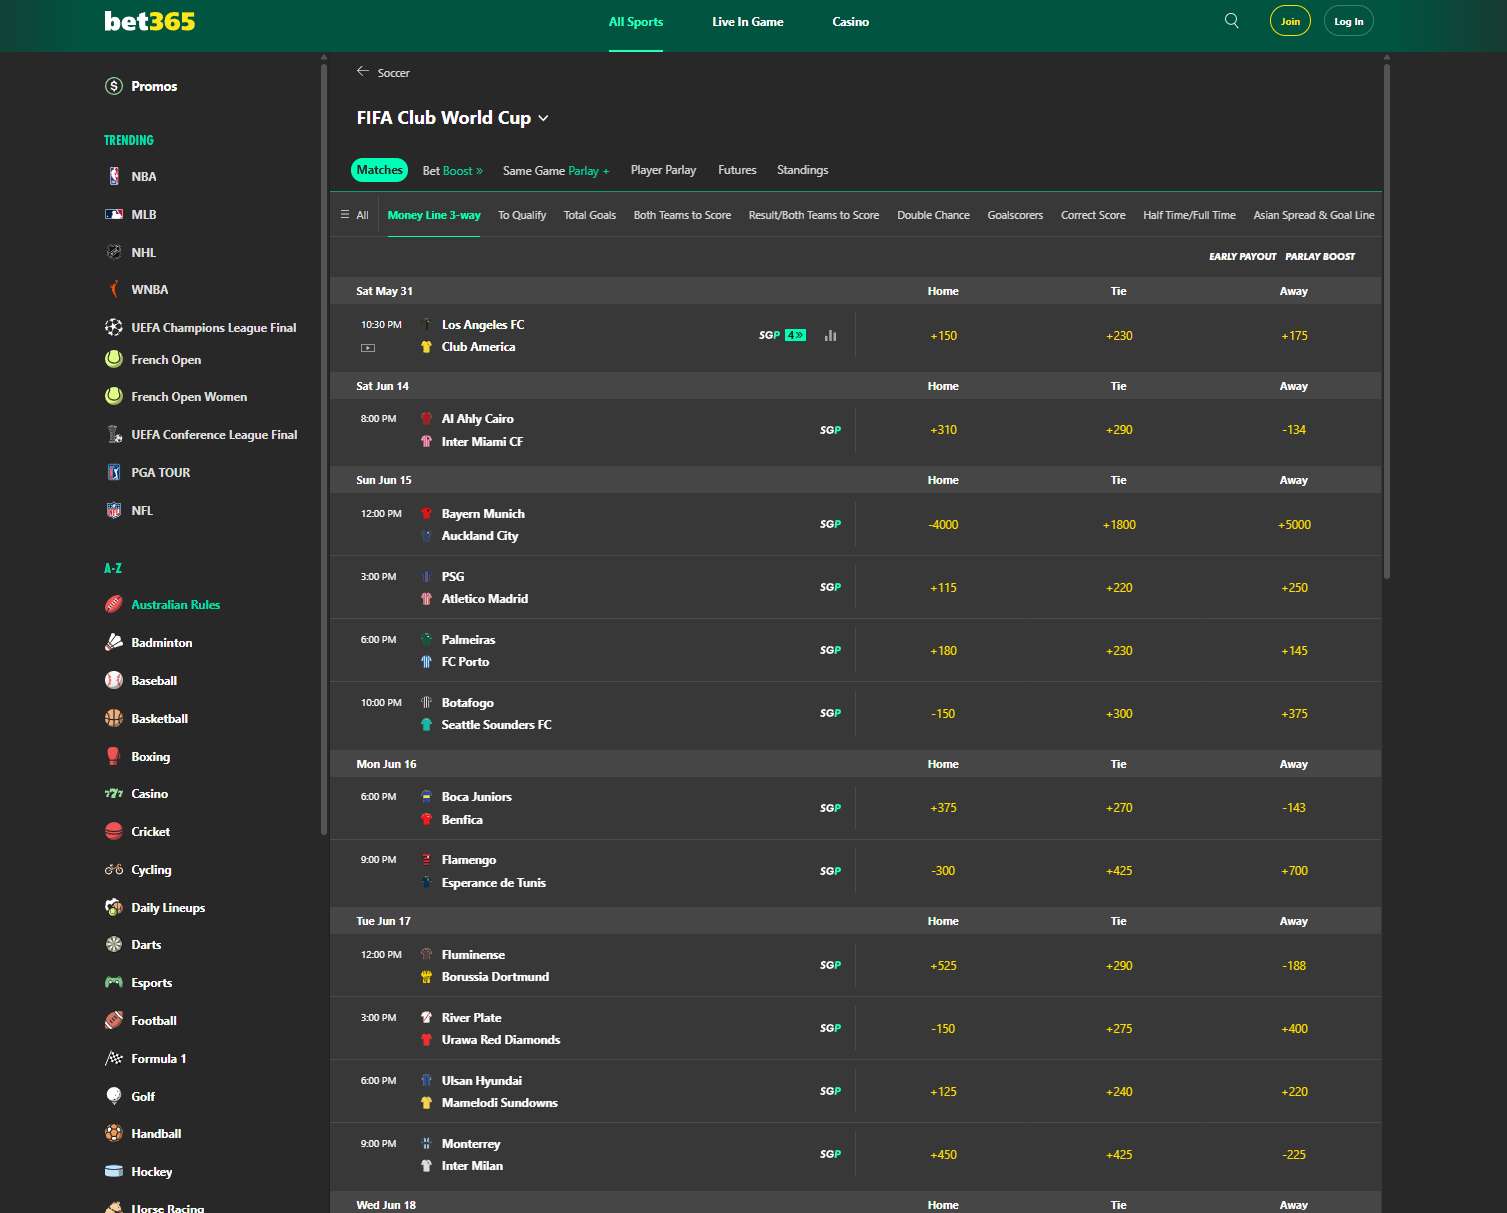1507x1213 pixels.
Task: Open the search magnifier icon
Action: click(x=1232, y=21)
